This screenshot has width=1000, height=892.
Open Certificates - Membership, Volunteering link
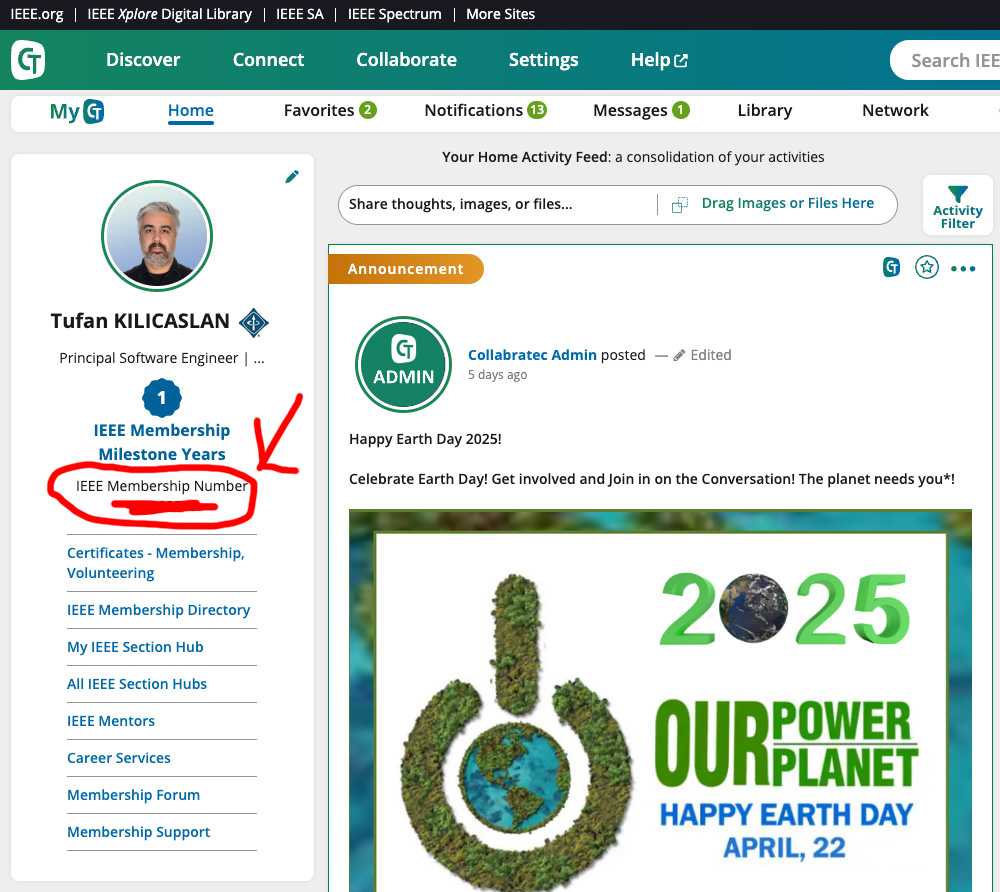(156, 563)
